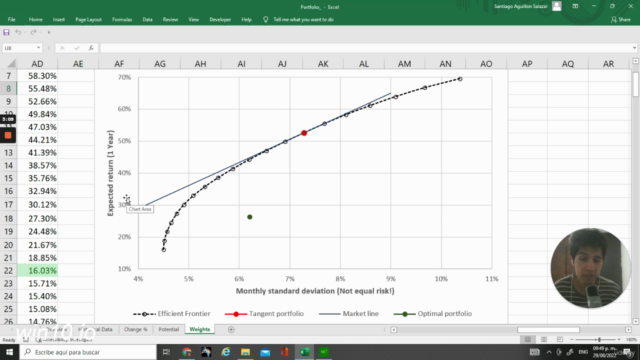Open the Formulas ribbon tab
This screenshot has width=640, height=360.
pos(122,20)
